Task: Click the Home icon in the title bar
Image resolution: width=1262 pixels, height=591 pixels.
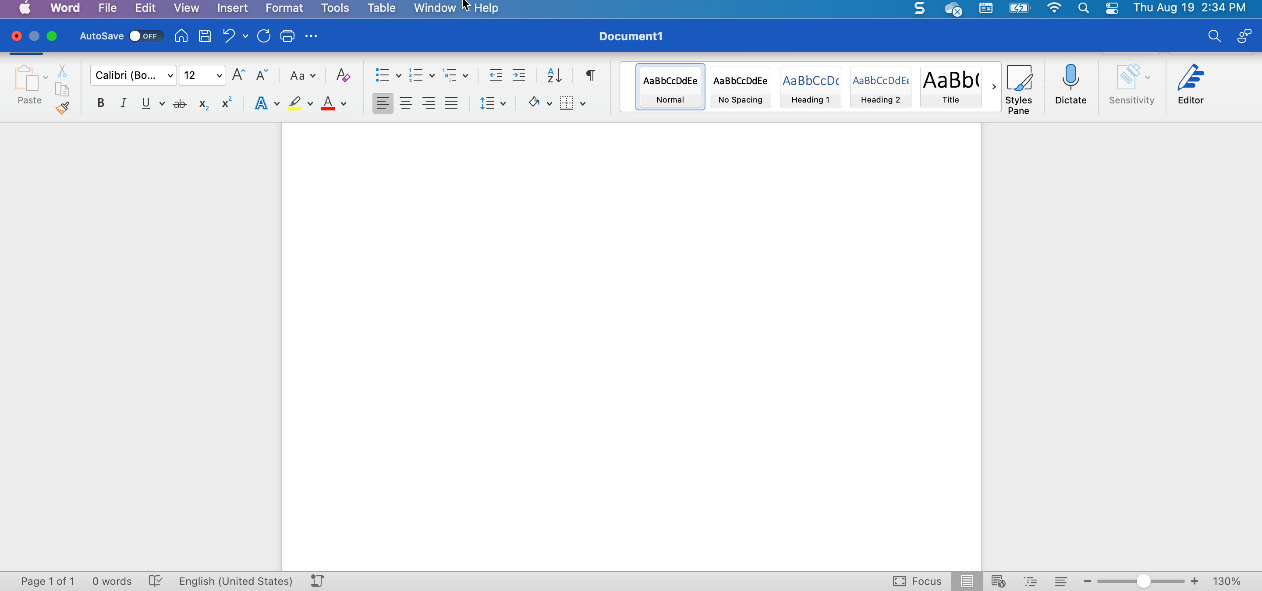Action: click(181, 36)
